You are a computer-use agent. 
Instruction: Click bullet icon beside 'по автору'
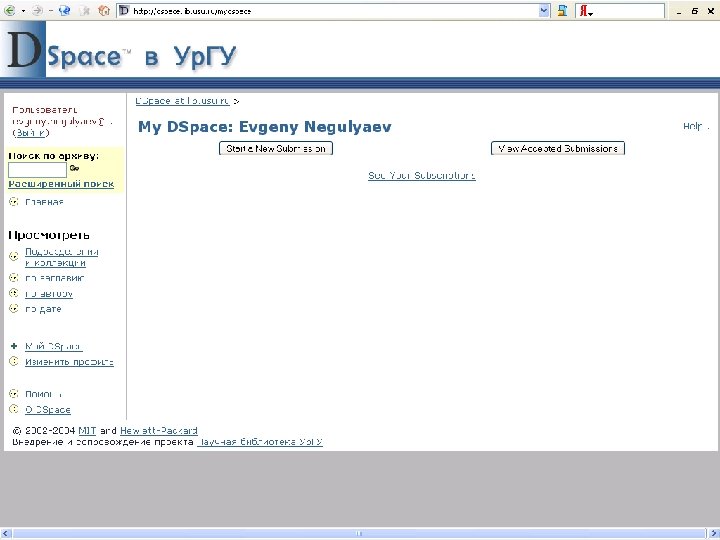click(x=14, y=293)
